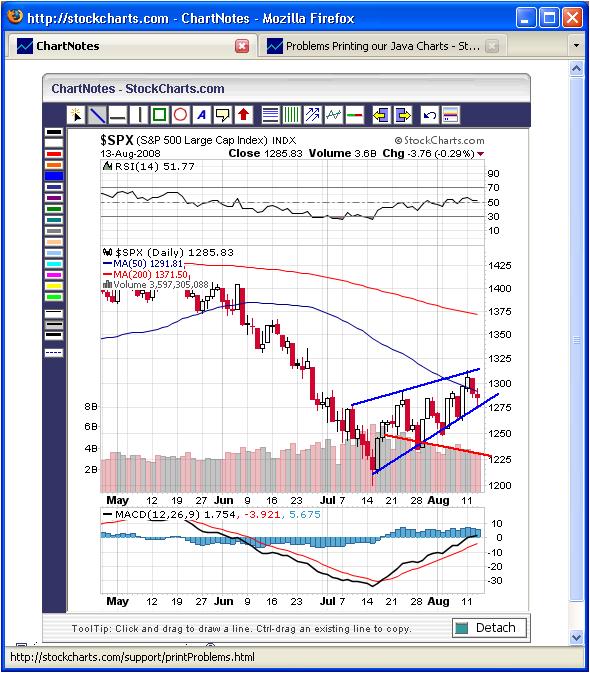
Task: Select the zigzag line study tool
Action: pos(333,115)
